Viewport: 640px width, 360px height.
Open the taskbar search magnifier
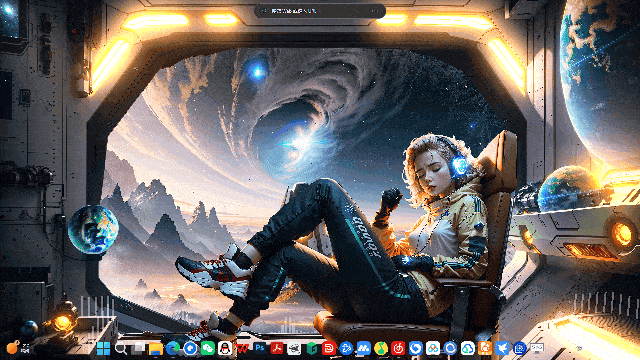pos(121,348)
